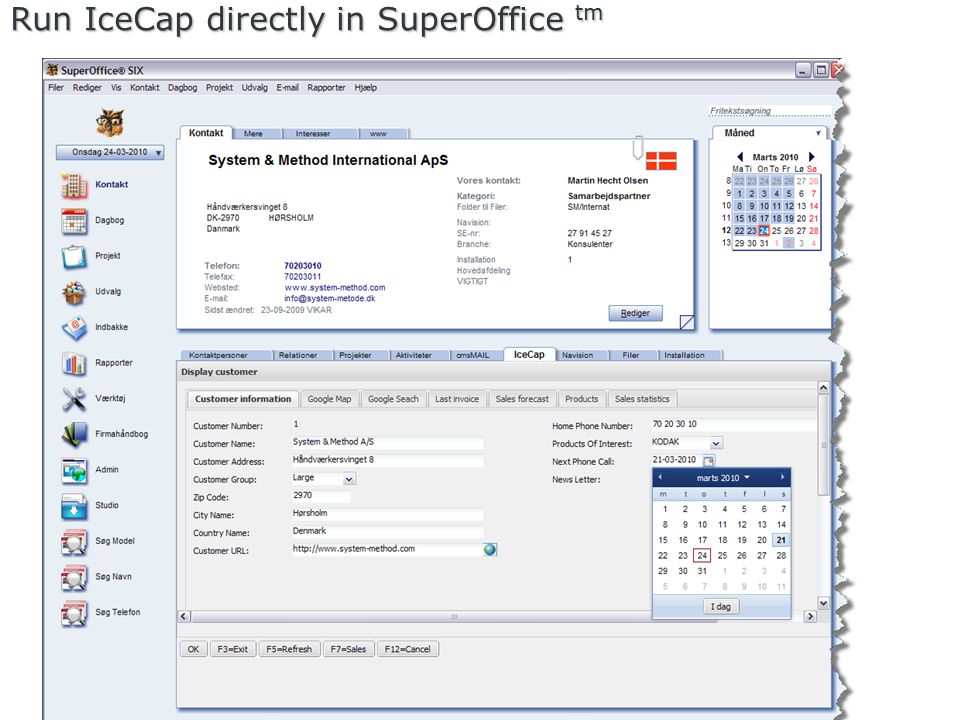This screenshot has height=720, width=960.
Task: Open the Filer menu
Action: (56, 88)
